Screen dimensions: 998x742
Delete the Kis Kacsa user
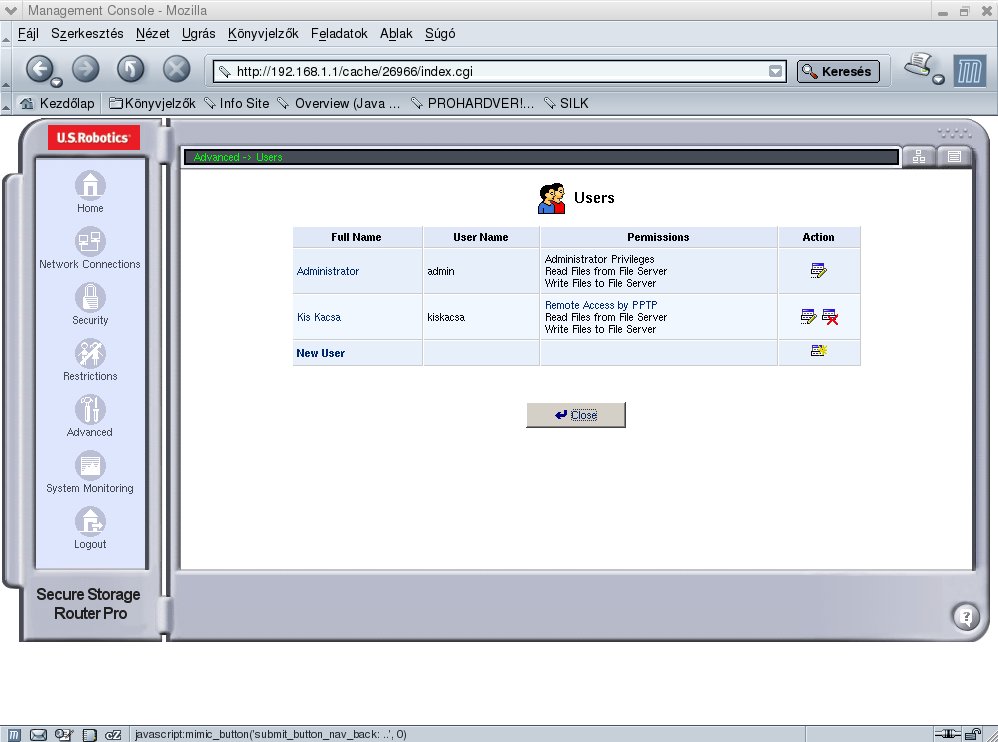830,316
